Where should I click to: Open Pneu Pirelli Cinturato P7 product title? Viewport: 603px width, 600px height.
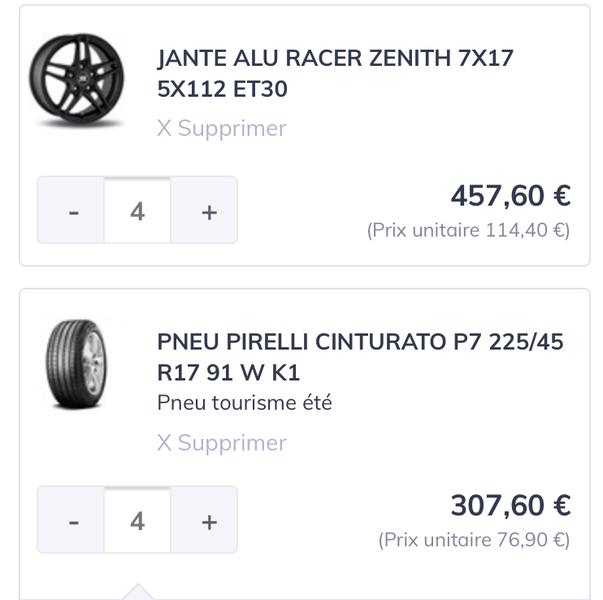360,357
